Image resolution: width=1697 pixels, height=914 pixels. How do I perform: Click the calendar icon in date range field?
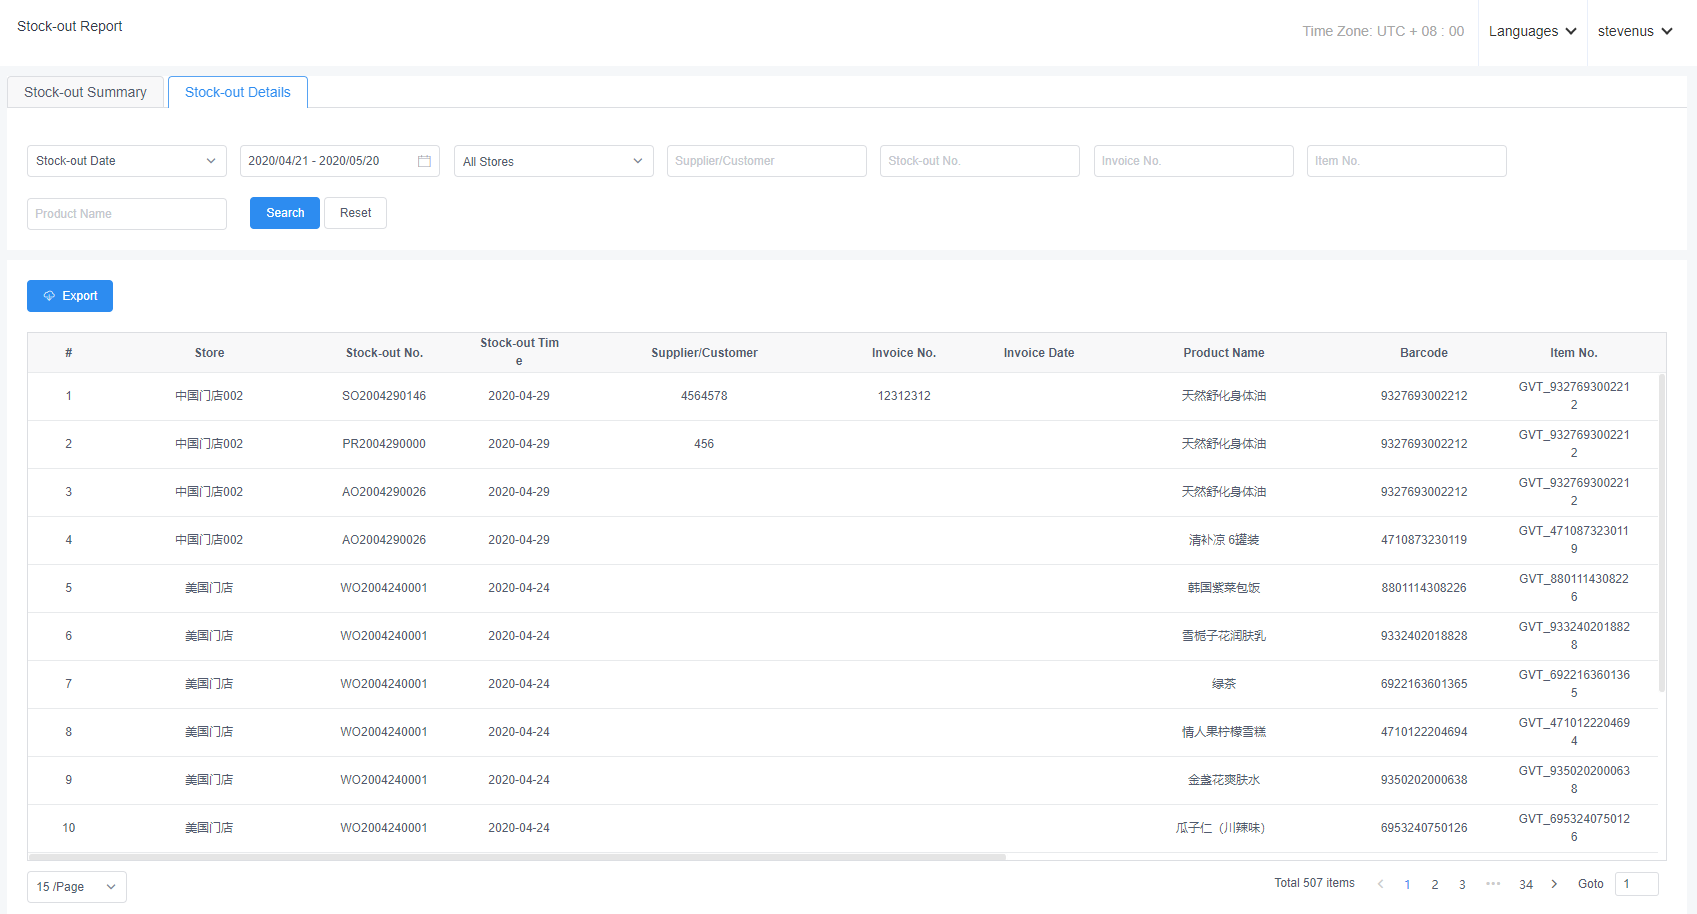[x=424, y=161]
